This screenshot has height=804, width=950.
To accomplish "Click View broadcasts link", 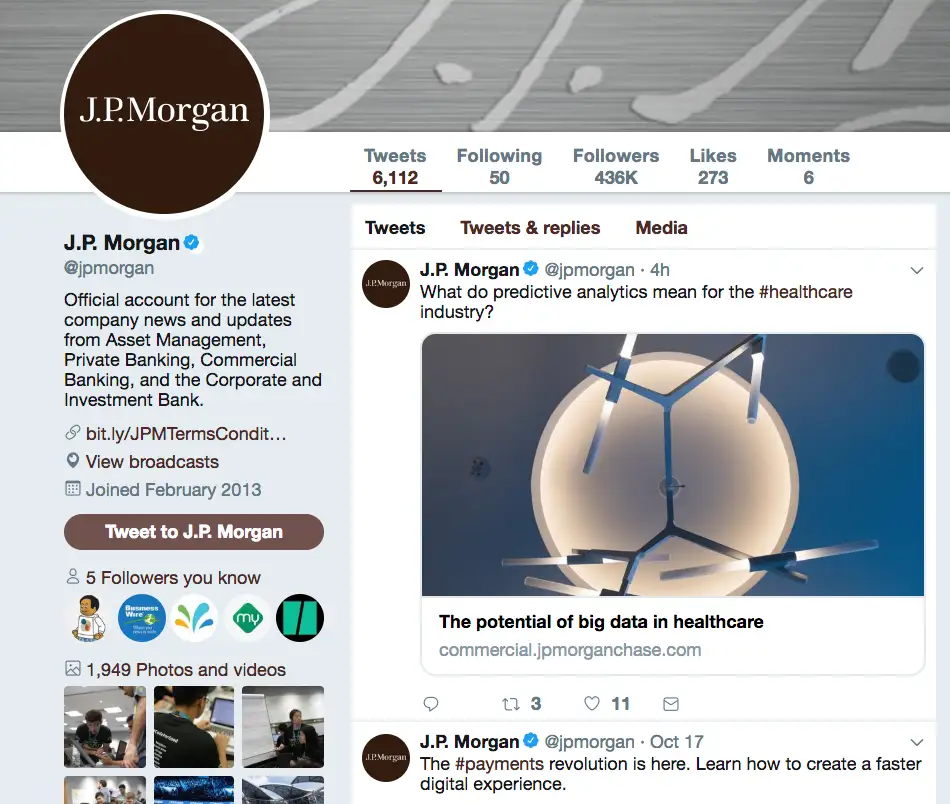I will pos(152,462).
